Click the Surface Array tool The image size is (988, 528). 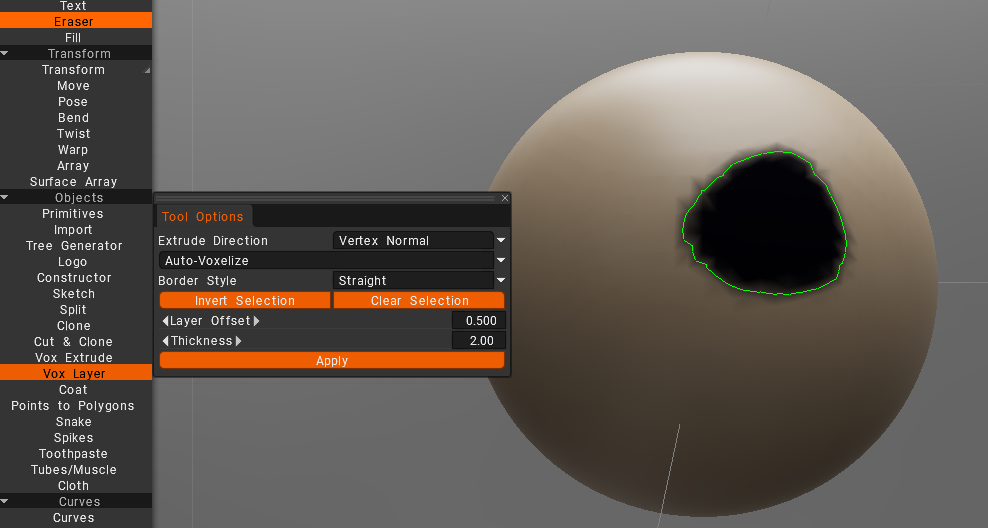[73, 182]
